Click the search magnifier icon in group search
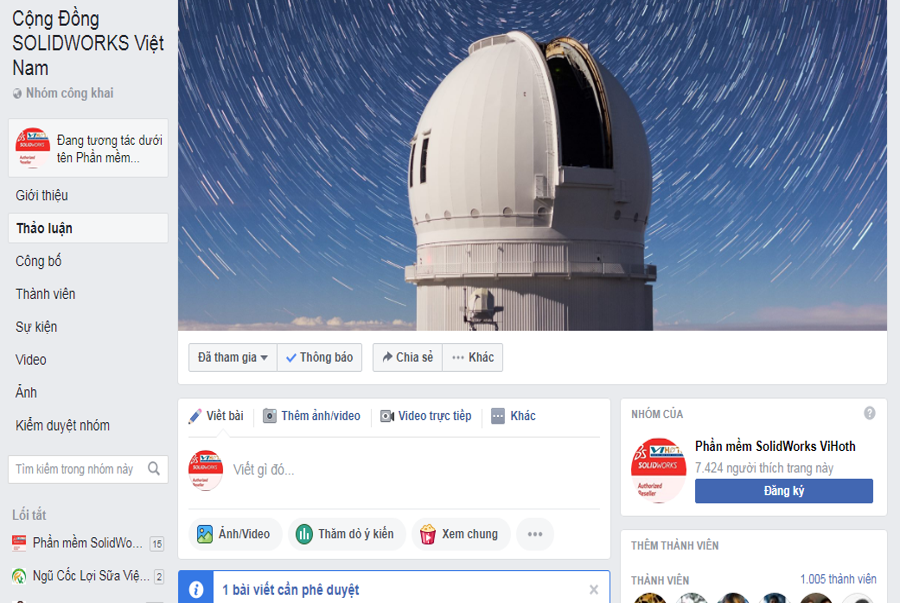This screenshot has height=603, width=900. coord(154,469)
